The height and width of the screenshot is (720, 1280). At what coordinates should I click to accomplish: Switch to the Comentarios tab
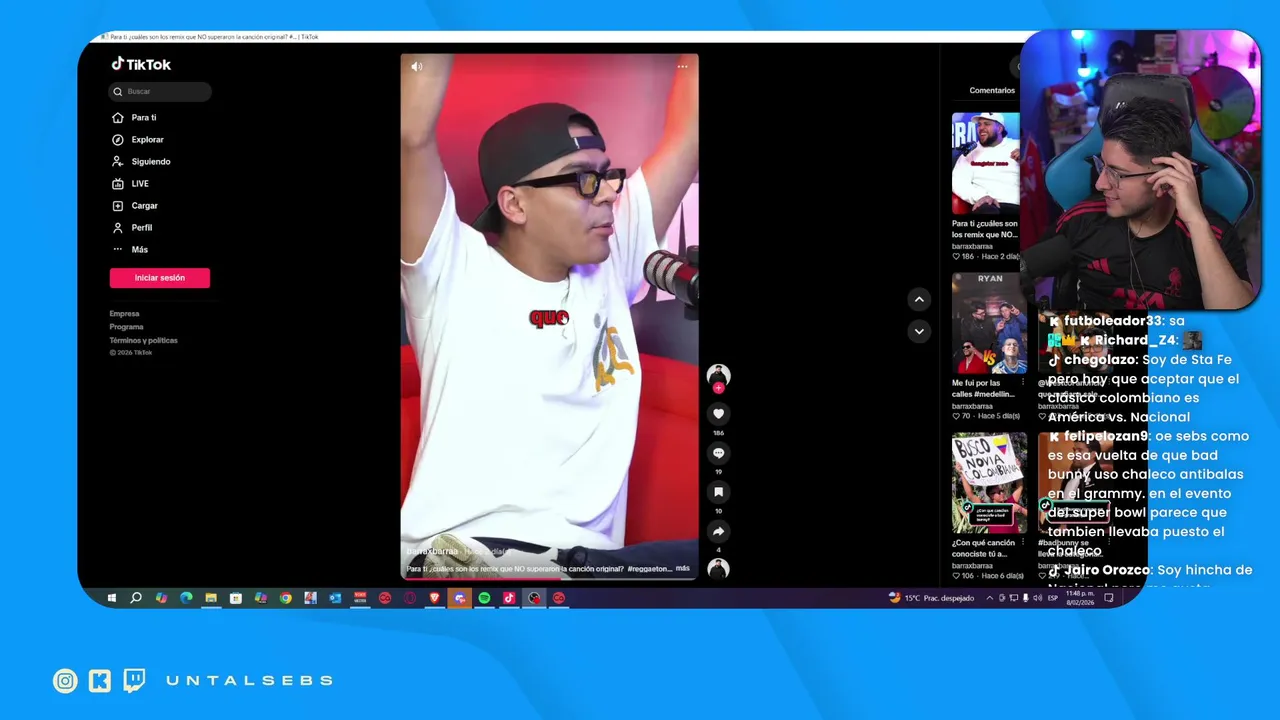(992, 91)
